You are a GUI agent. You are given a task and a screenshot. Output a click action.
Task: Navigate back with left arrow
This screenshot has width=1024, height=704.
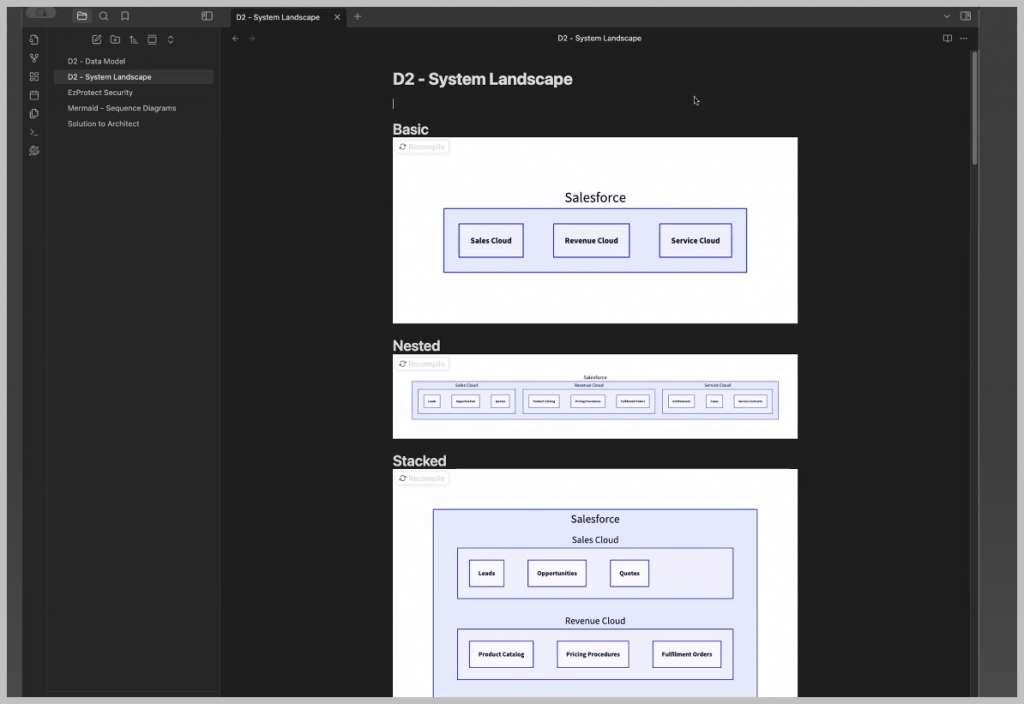[x=236, y=39]
